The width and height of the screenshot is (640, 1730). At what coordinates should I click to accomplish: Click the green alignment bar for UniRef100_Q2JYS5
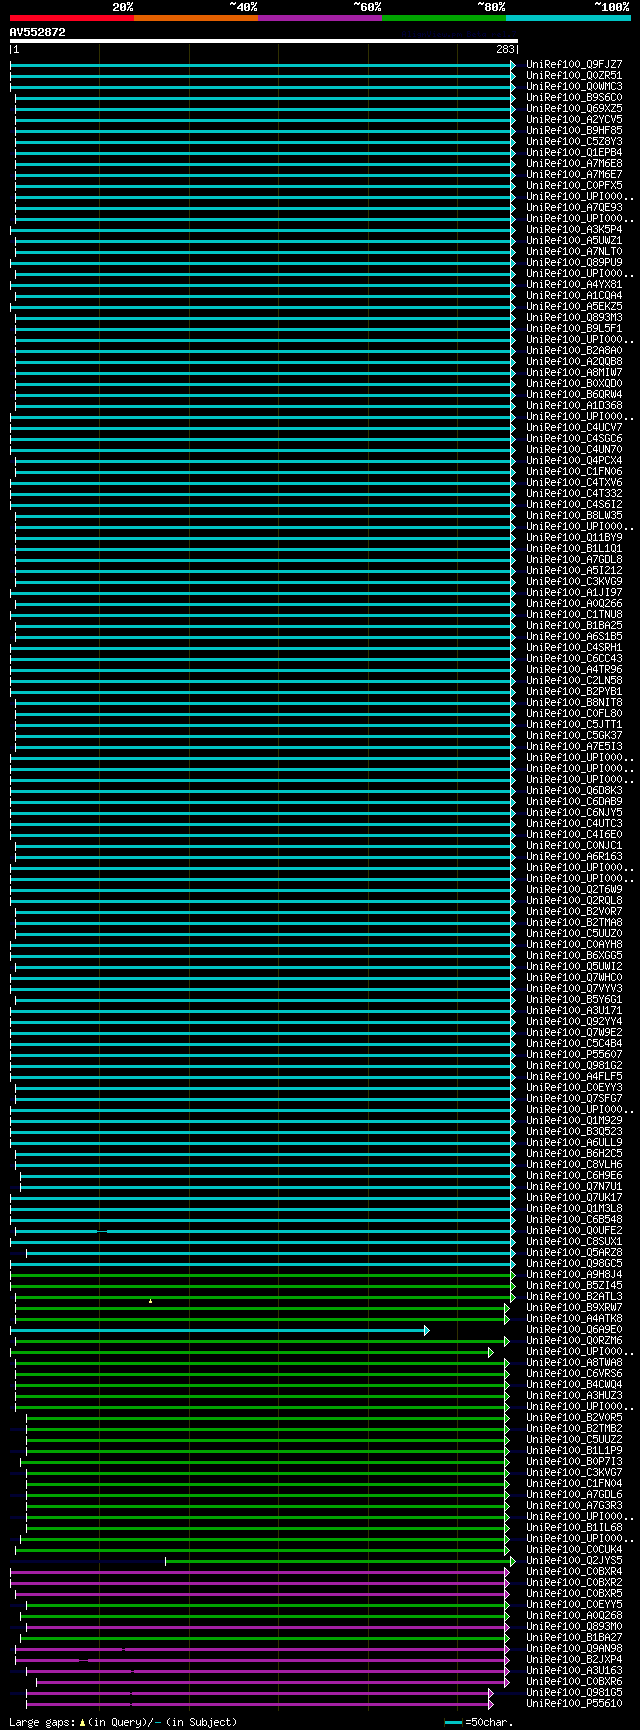tap(340, 1560)
